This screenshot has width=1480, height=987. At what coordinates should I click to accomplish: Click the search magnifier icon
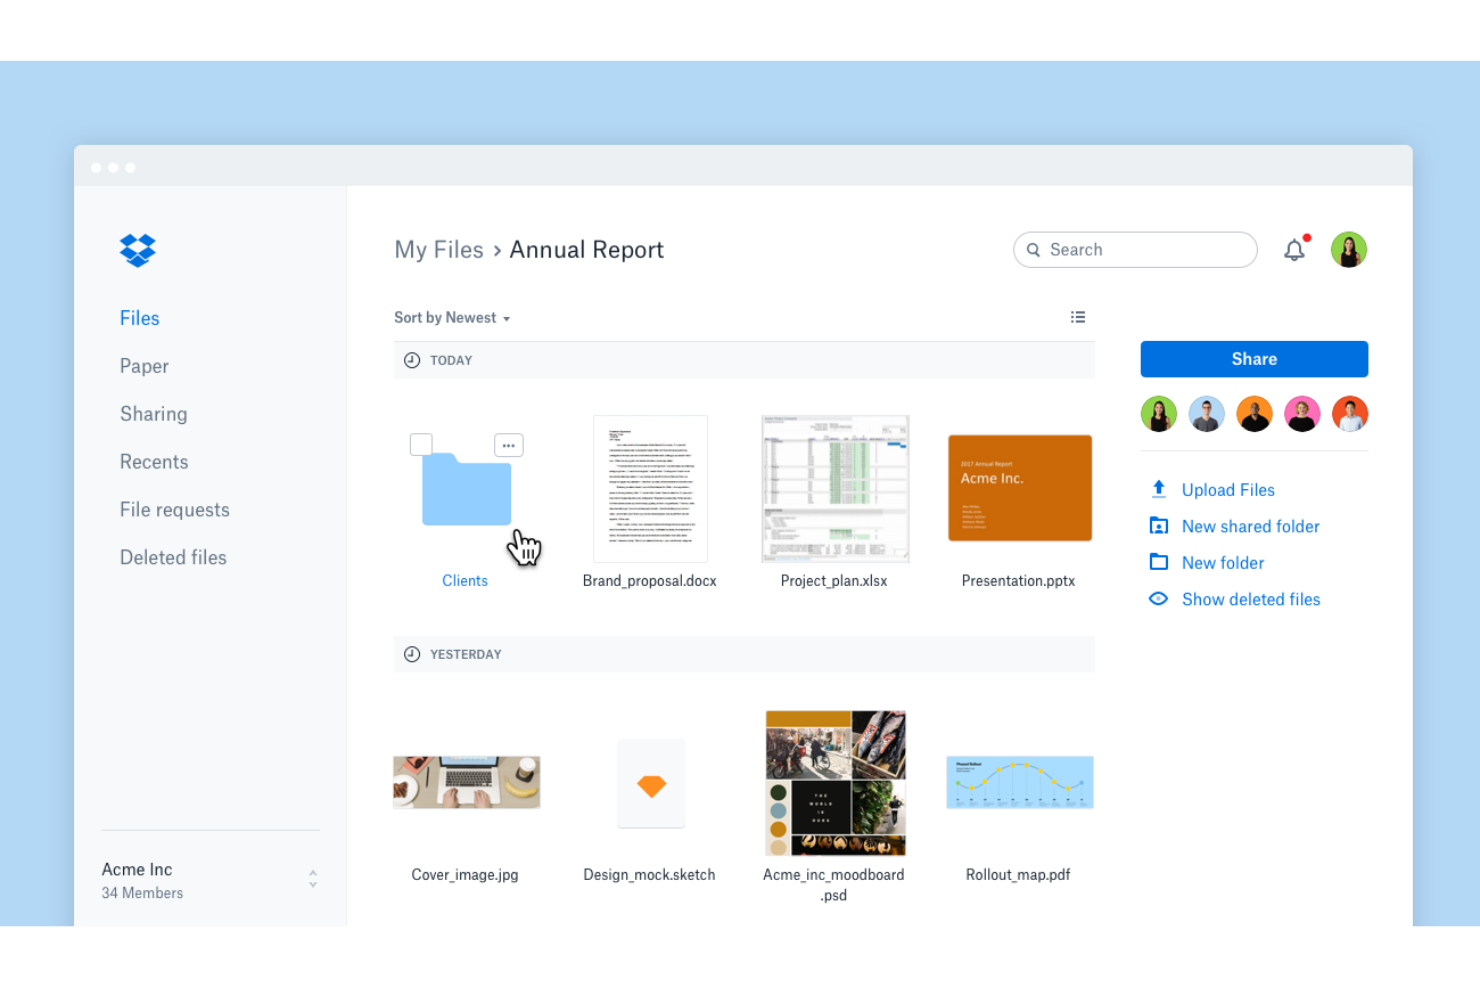(1033, 249)
